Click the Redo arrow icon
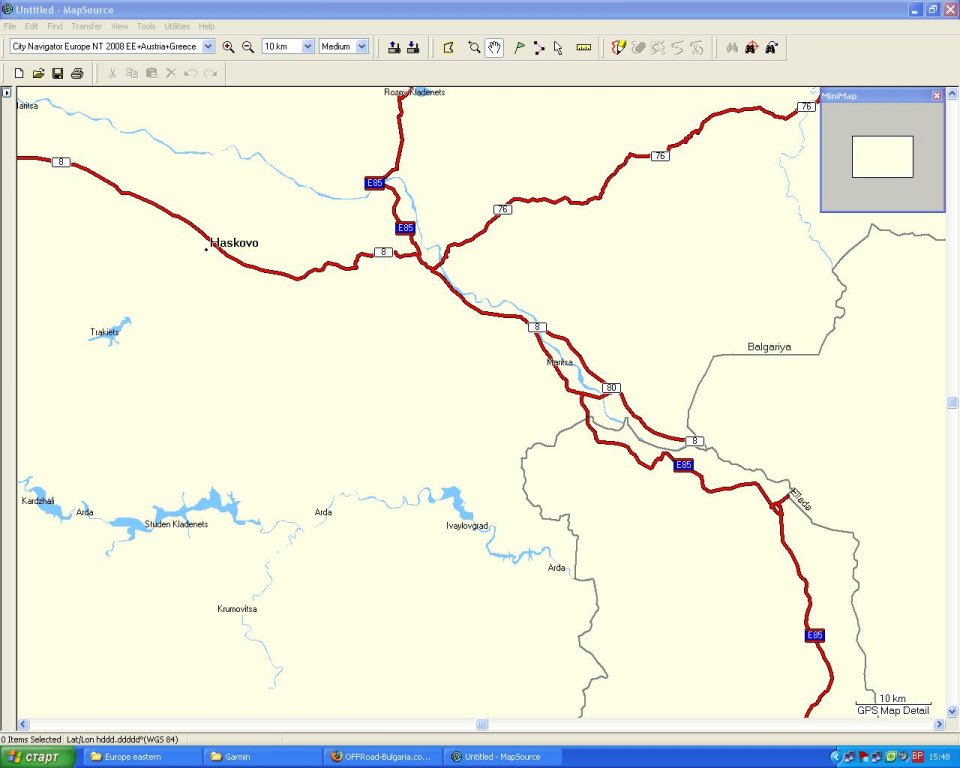960x768 pixels. 210,73
